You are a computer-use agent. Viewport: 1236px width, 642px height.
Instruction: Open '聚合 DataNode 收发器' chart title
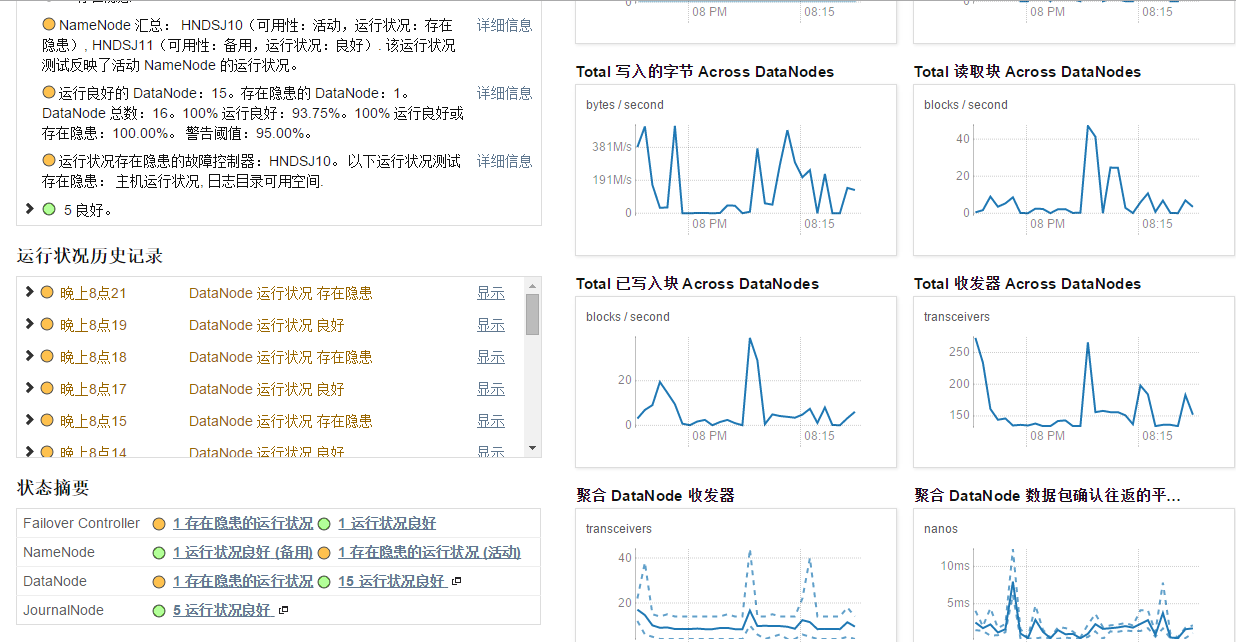click(655, 496)
